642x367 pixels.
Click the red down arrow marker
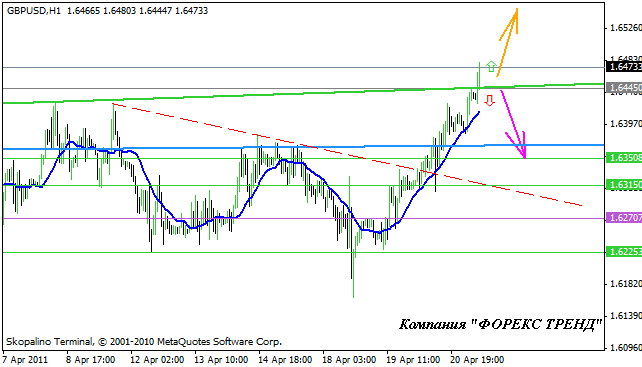point(490,100)
